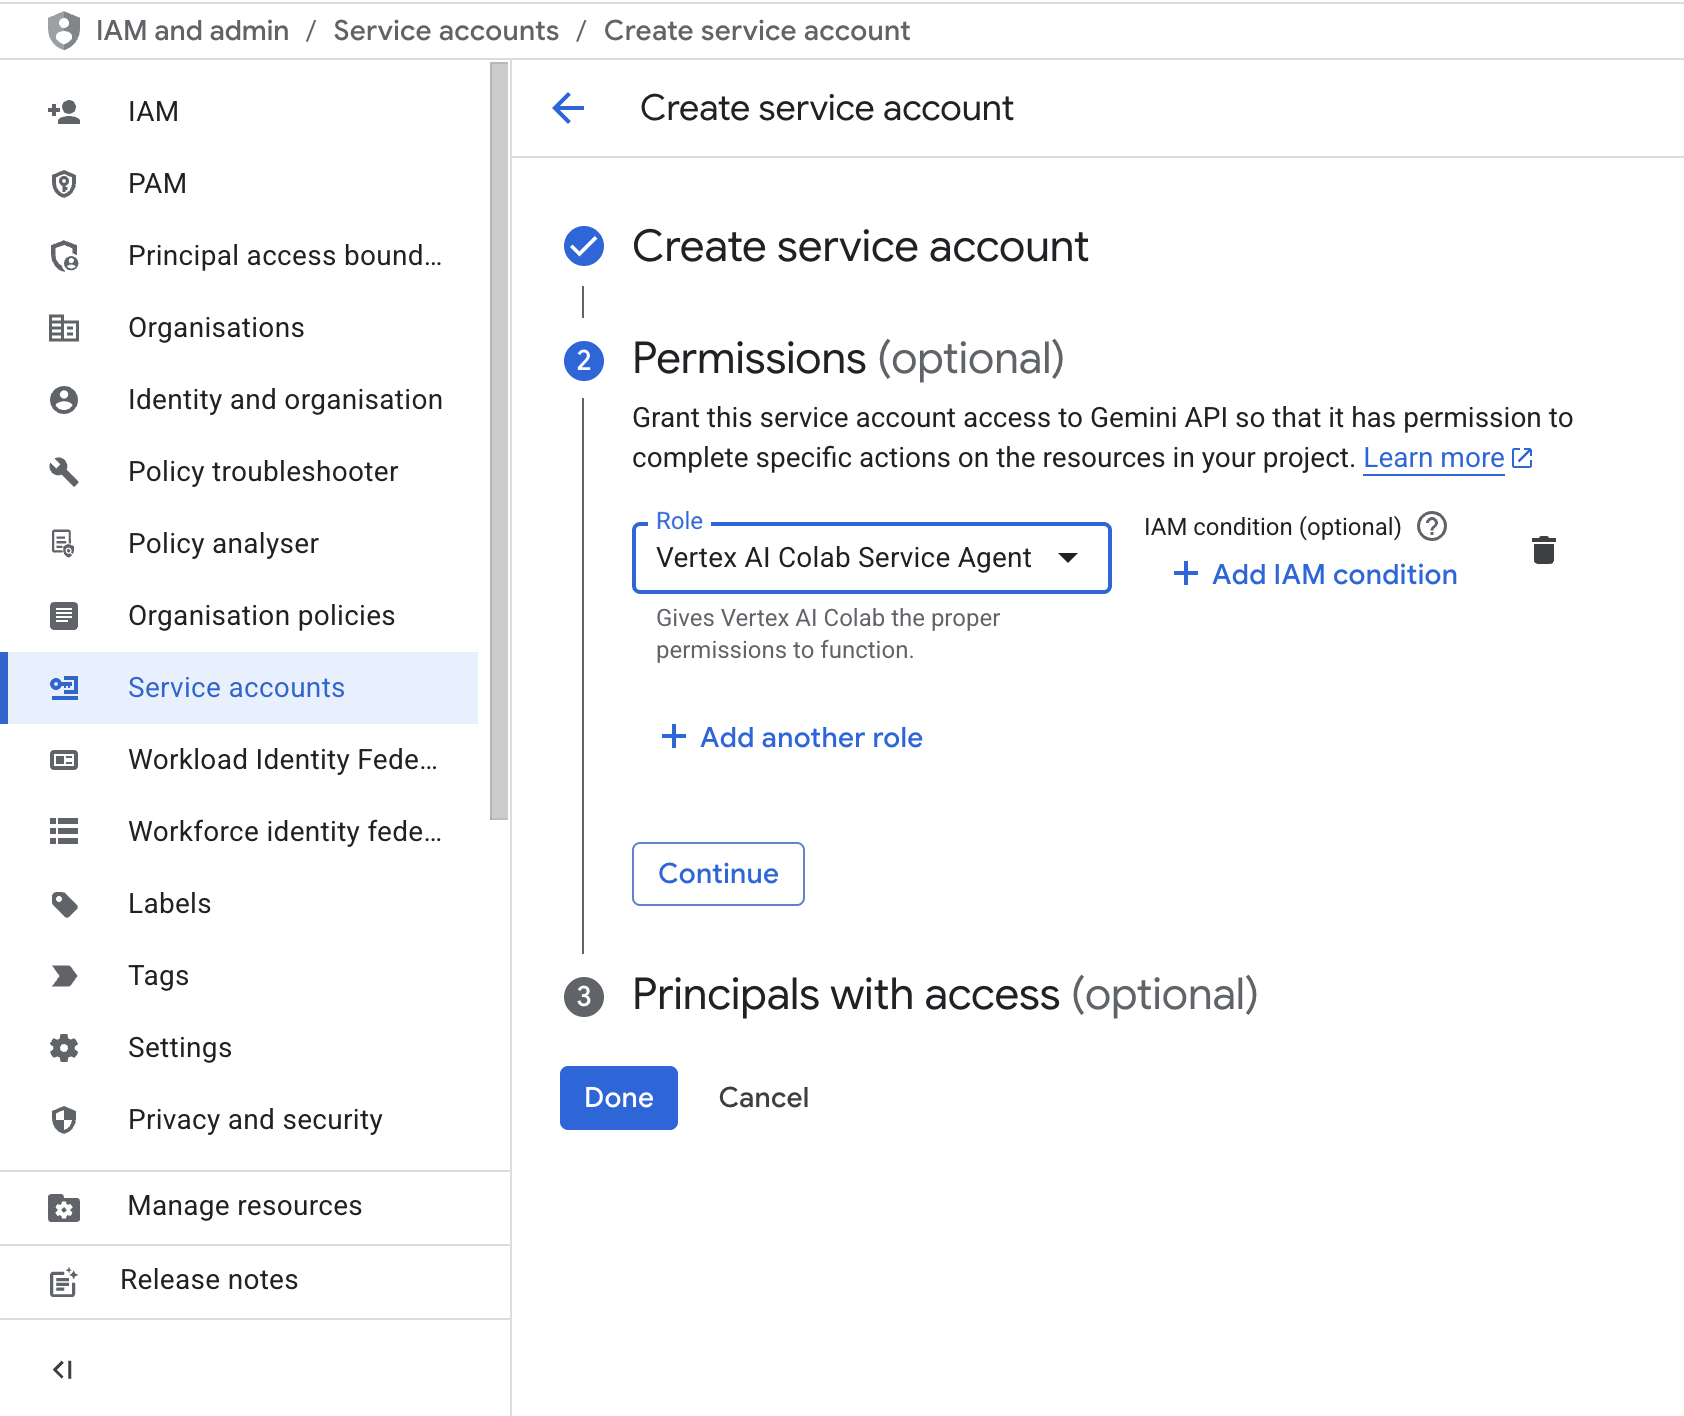Click the step 3 number badge
The height and width of the screenshot is (1416, 1684).
[584, 996]
